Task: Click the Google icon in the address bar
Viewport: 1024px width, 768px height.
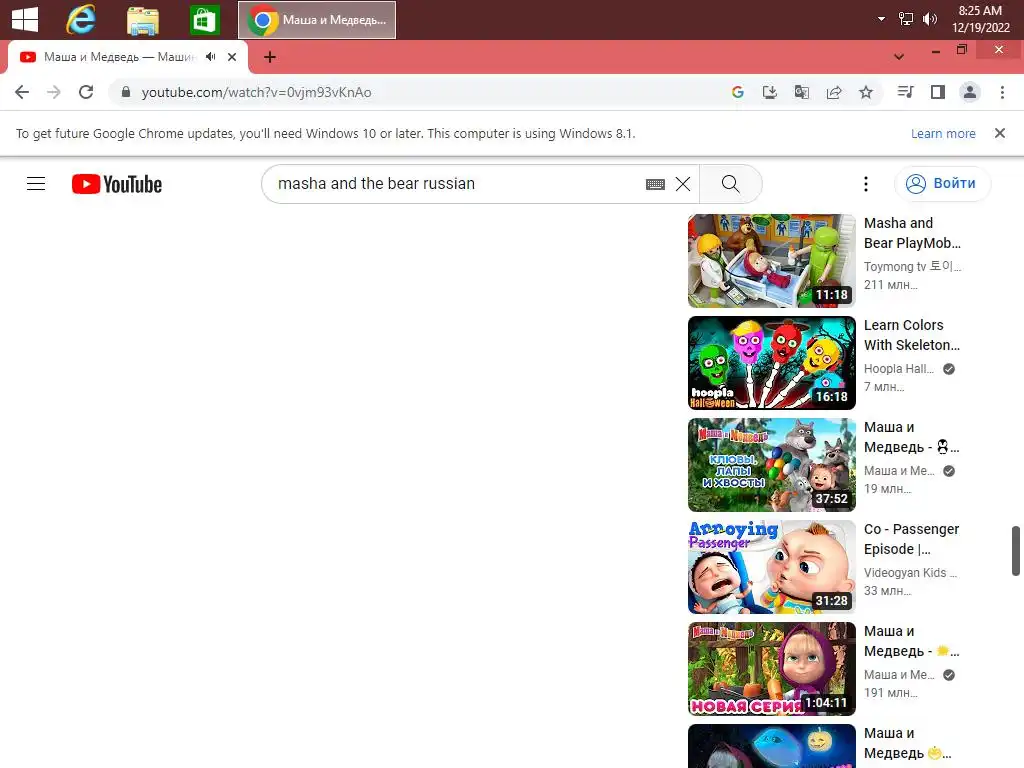Action: pos(738,92)
